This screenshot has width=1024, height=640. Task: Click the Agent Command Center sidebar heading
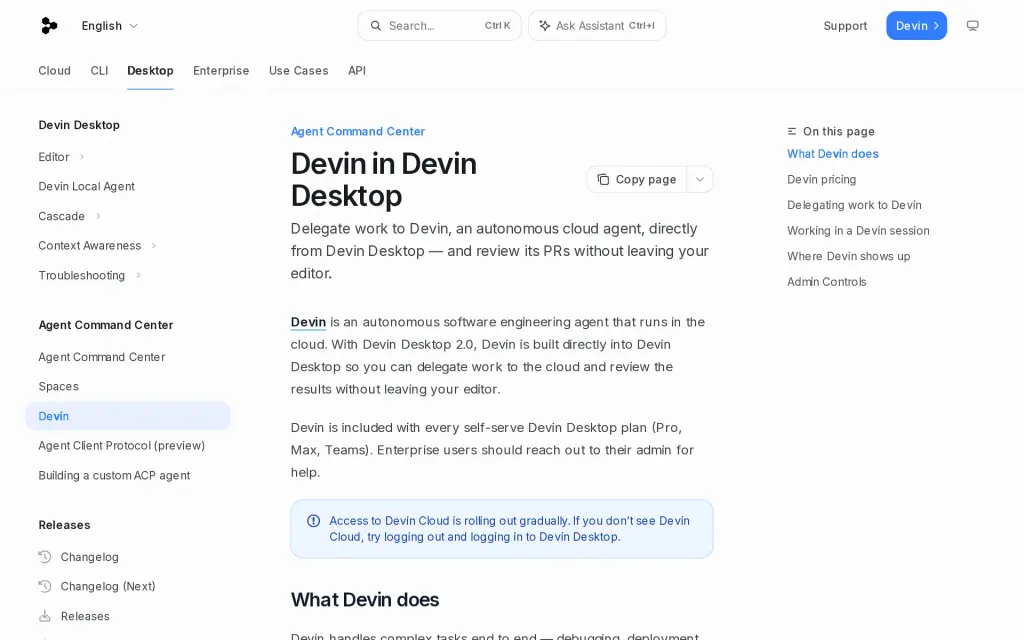tap(106, 325)
